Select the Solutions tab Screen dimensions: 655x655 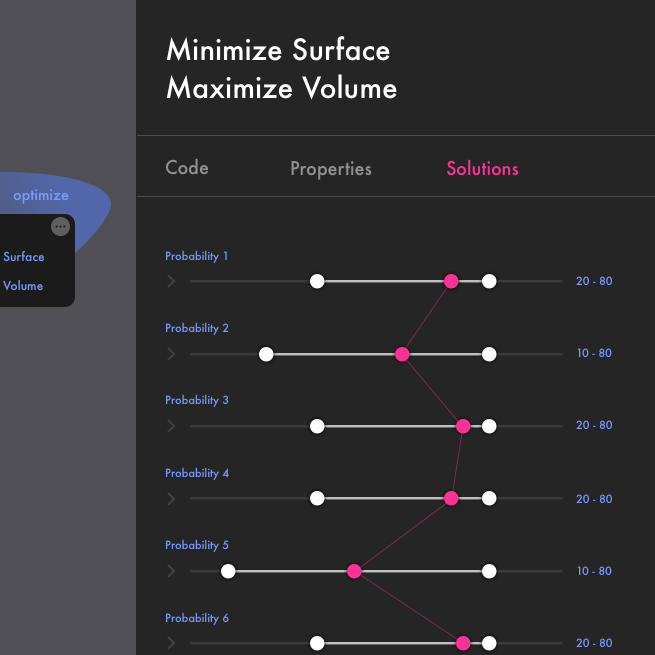point(482,169)
